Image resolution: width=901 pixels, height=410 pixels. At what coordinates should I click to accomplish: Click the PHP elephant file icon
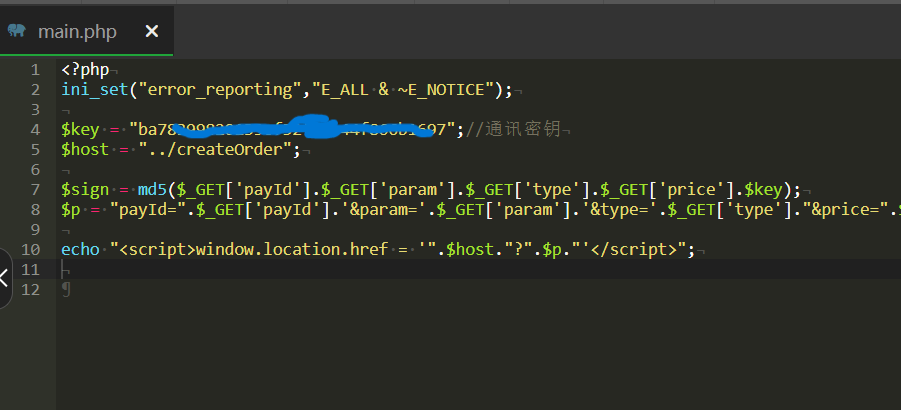(17, 31)
